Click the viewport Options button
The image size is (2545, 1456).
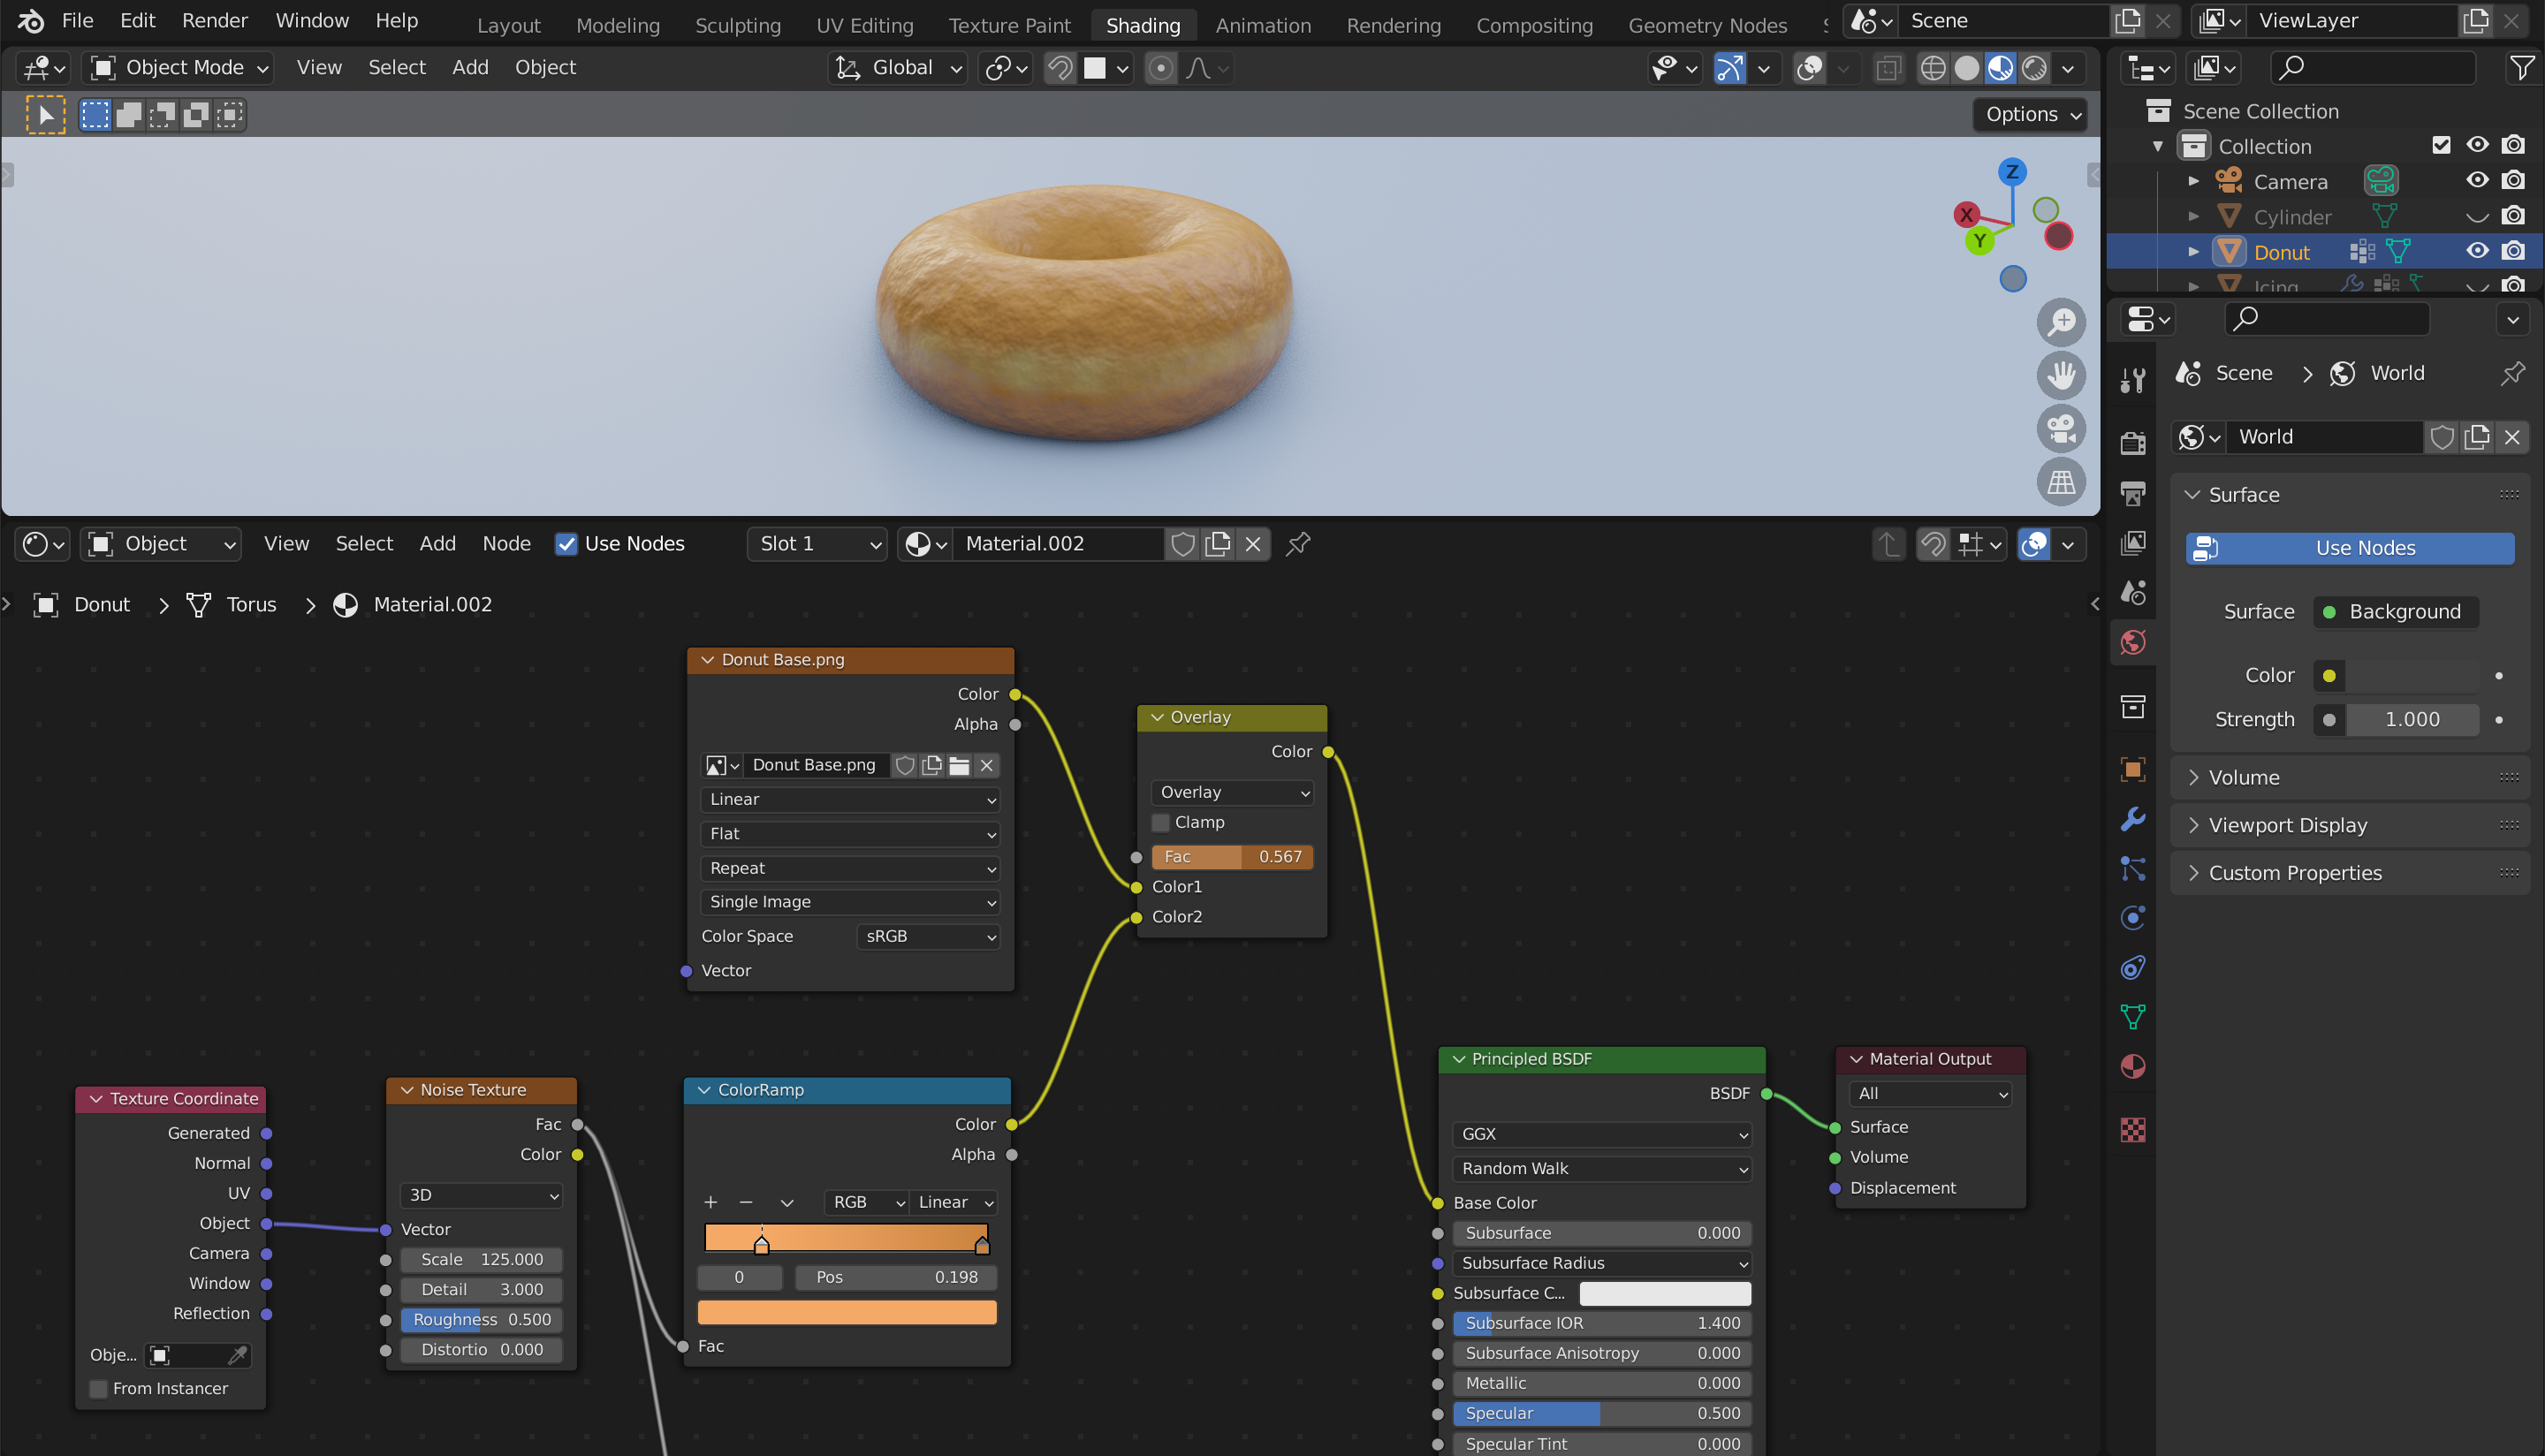(x=2032, y=114)
